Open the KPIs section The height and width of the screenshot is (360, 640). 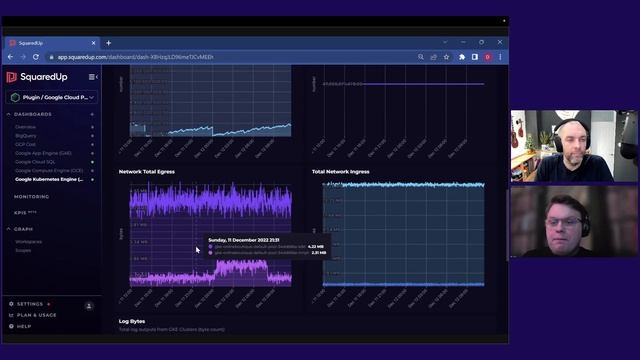(25, 213)
